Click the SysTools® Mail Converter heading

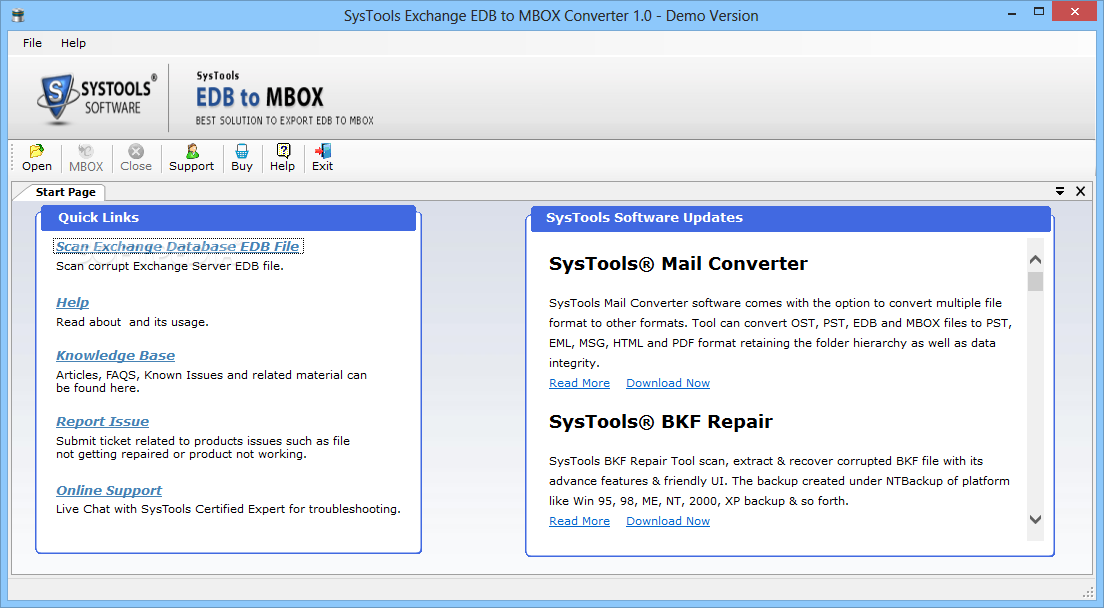(x=678, y=264)
